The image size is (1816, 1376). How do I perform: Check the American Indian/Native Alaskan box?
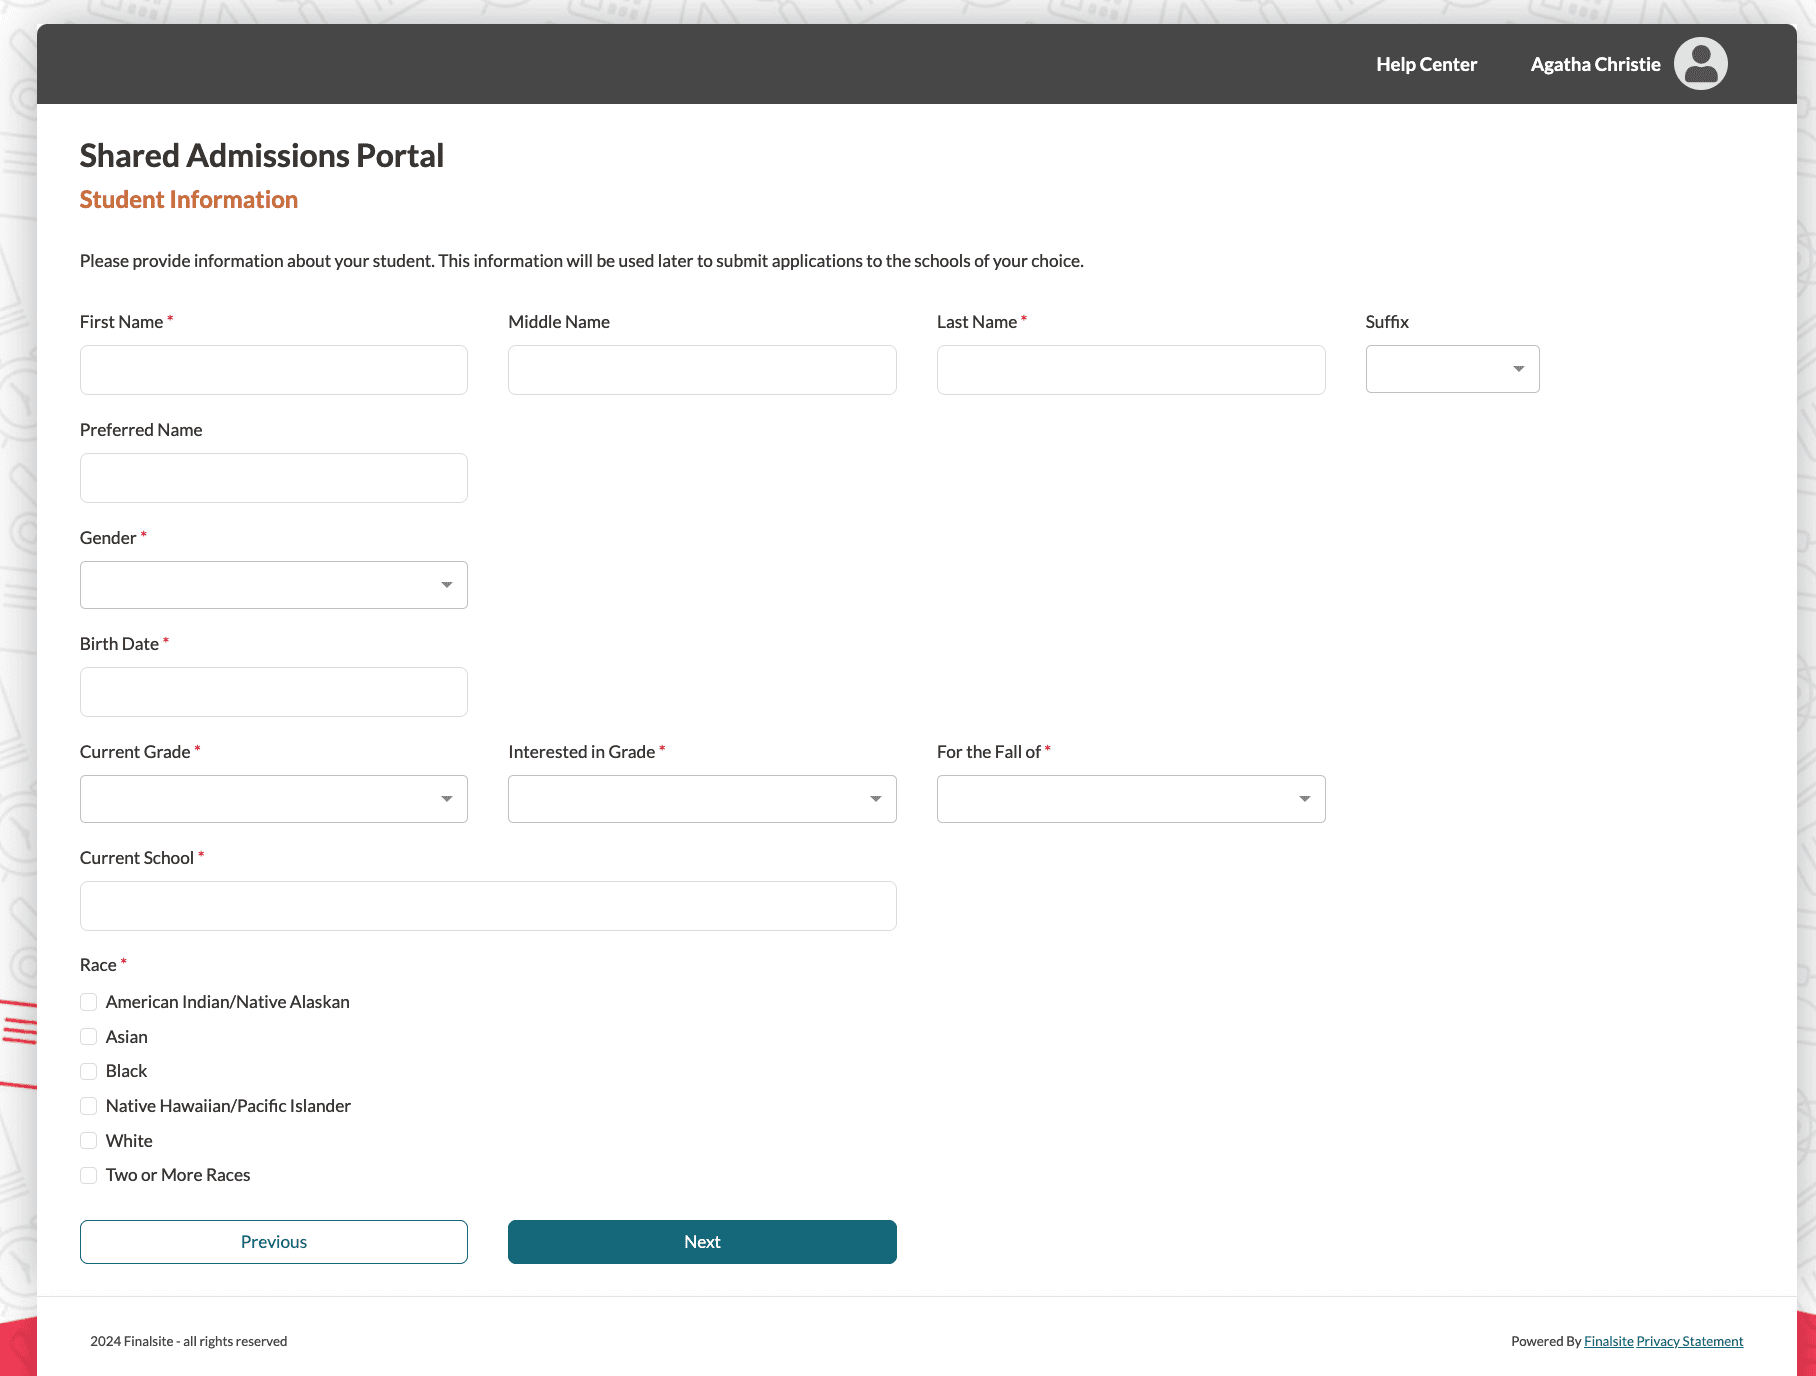point(89,1002)
